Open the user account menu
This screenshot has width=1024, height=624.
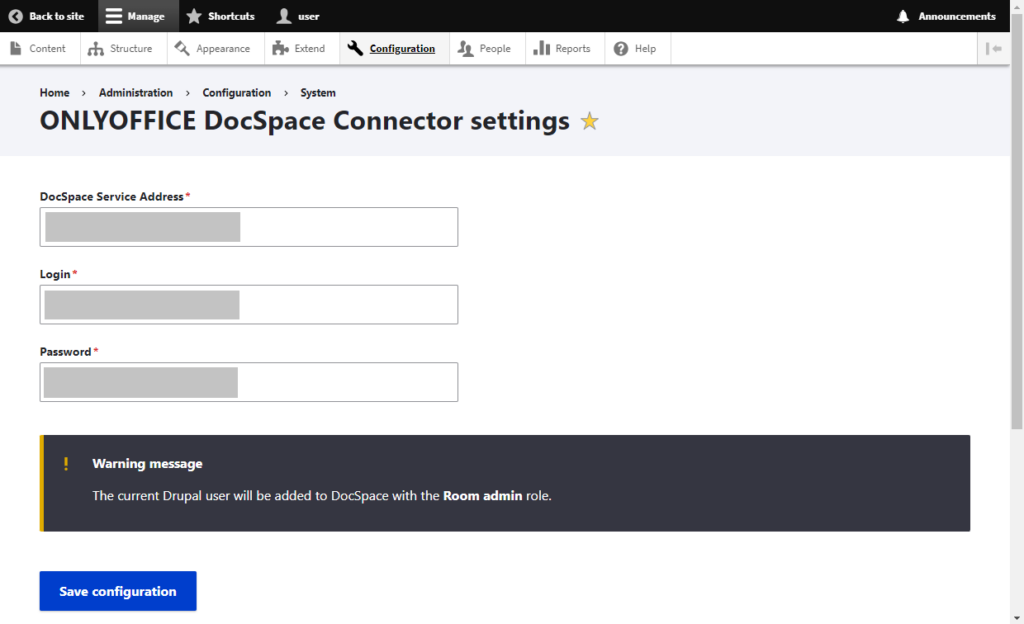(296, 16)
